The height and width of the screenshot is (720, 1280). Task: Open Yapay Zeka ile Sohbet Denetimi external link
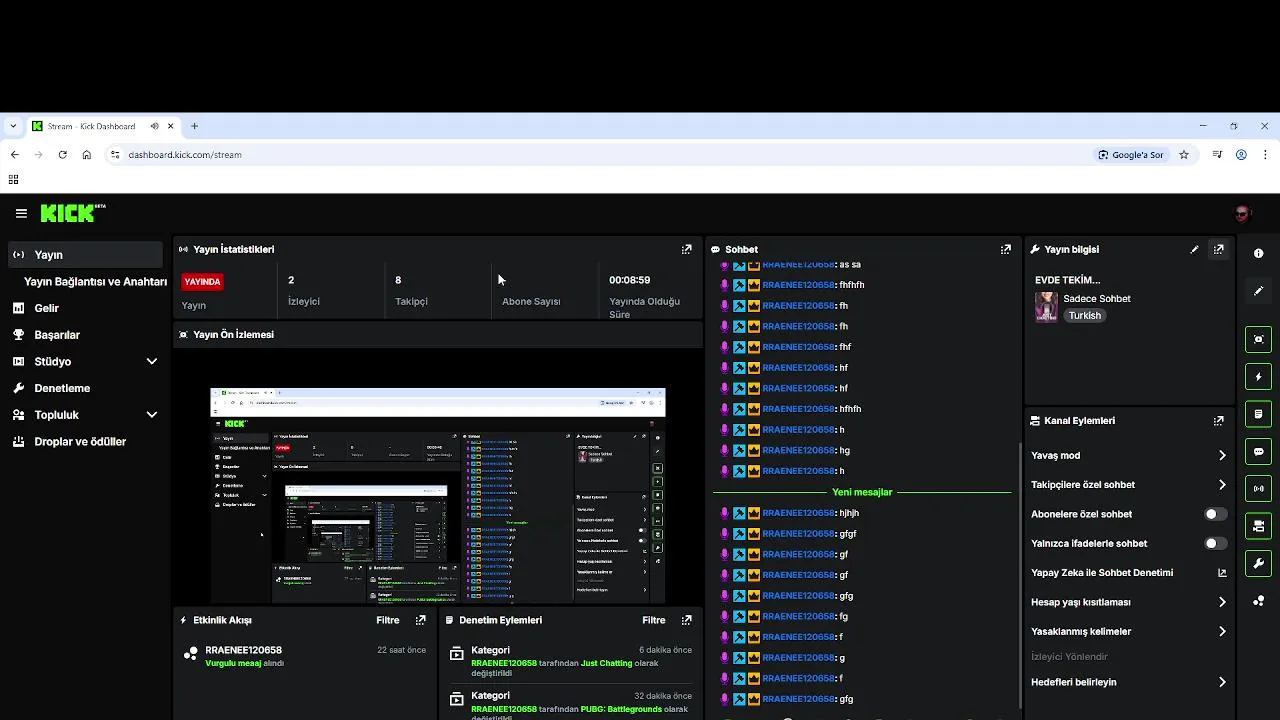click(1222, 573)
